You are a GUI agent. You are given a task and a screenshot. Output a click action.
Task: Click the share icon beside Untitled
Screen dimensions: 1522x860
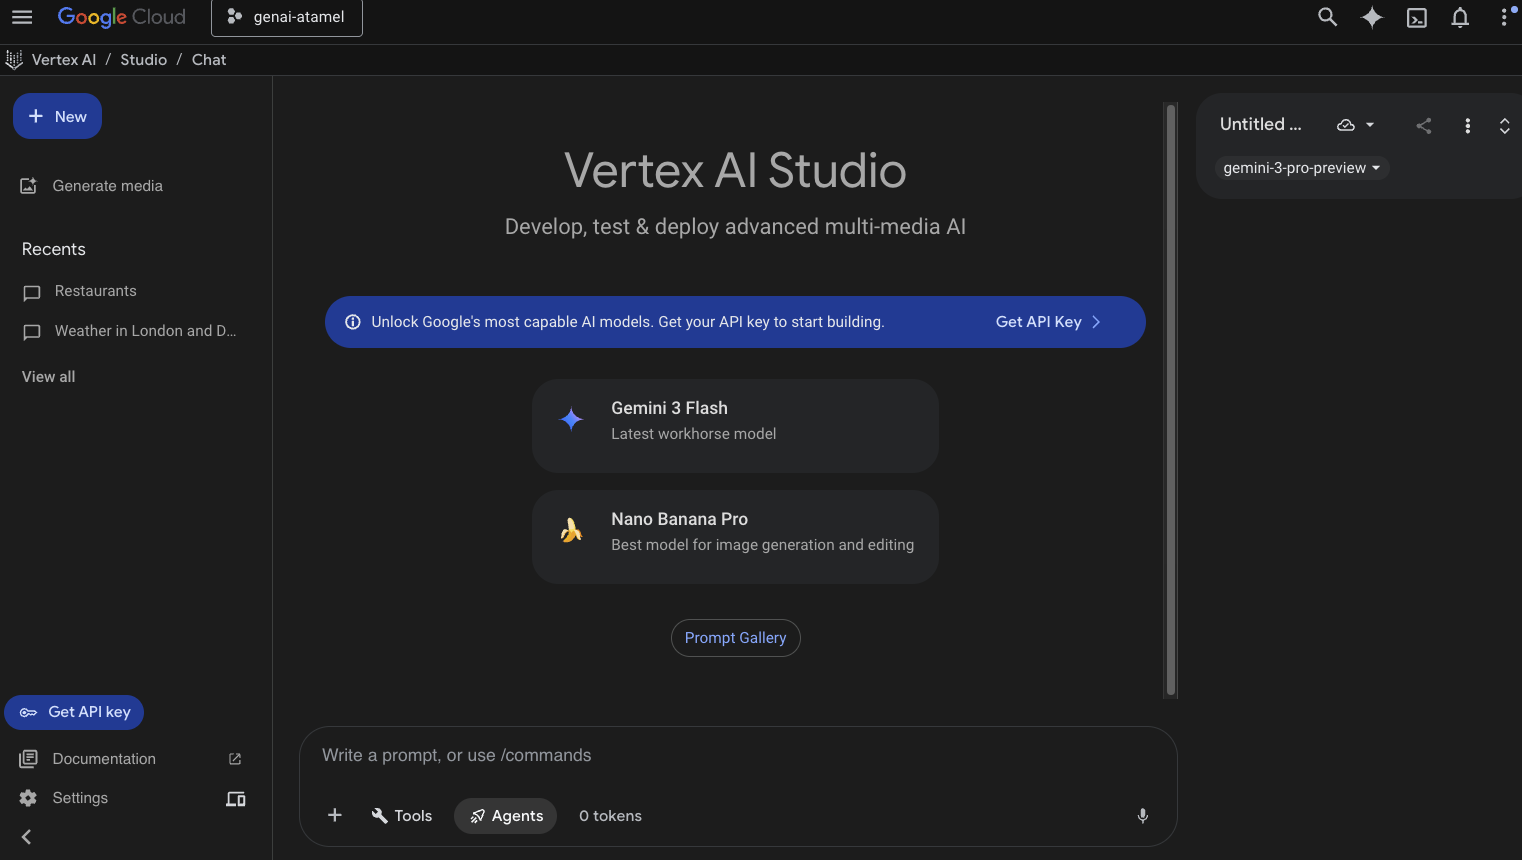click(x=1424, y=125)
